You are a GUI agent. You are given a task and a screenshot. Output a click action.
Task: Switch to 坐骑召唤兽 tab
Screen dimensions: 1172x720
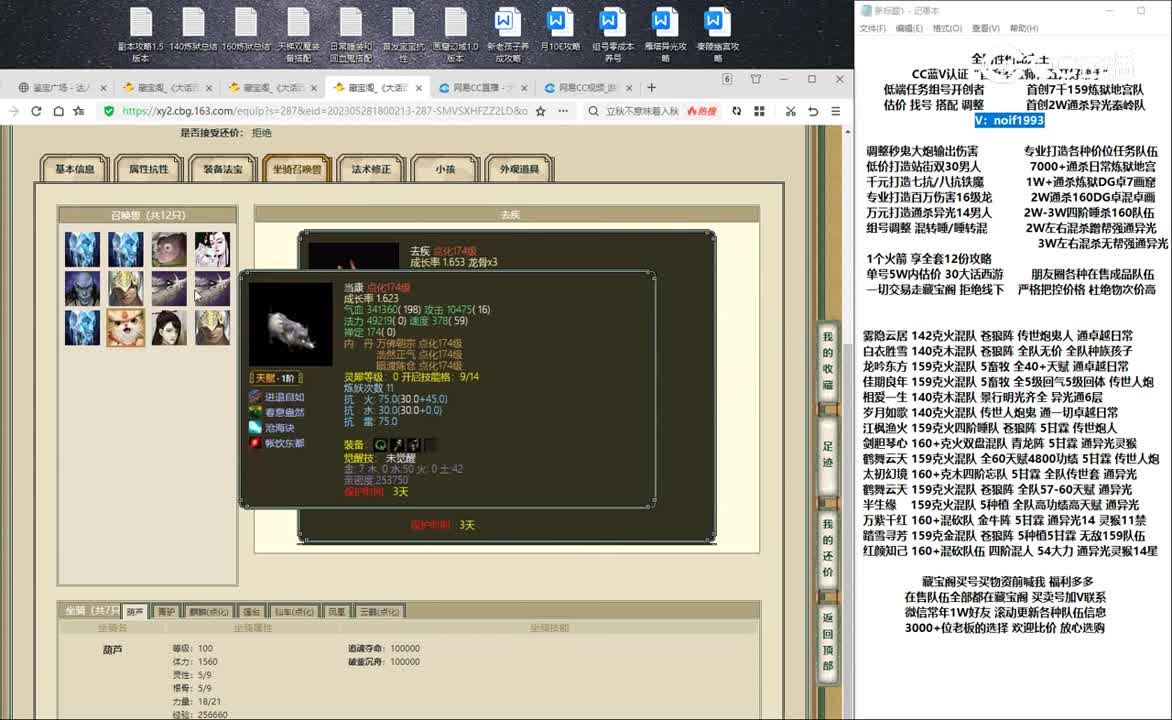[x=297, y=169]
